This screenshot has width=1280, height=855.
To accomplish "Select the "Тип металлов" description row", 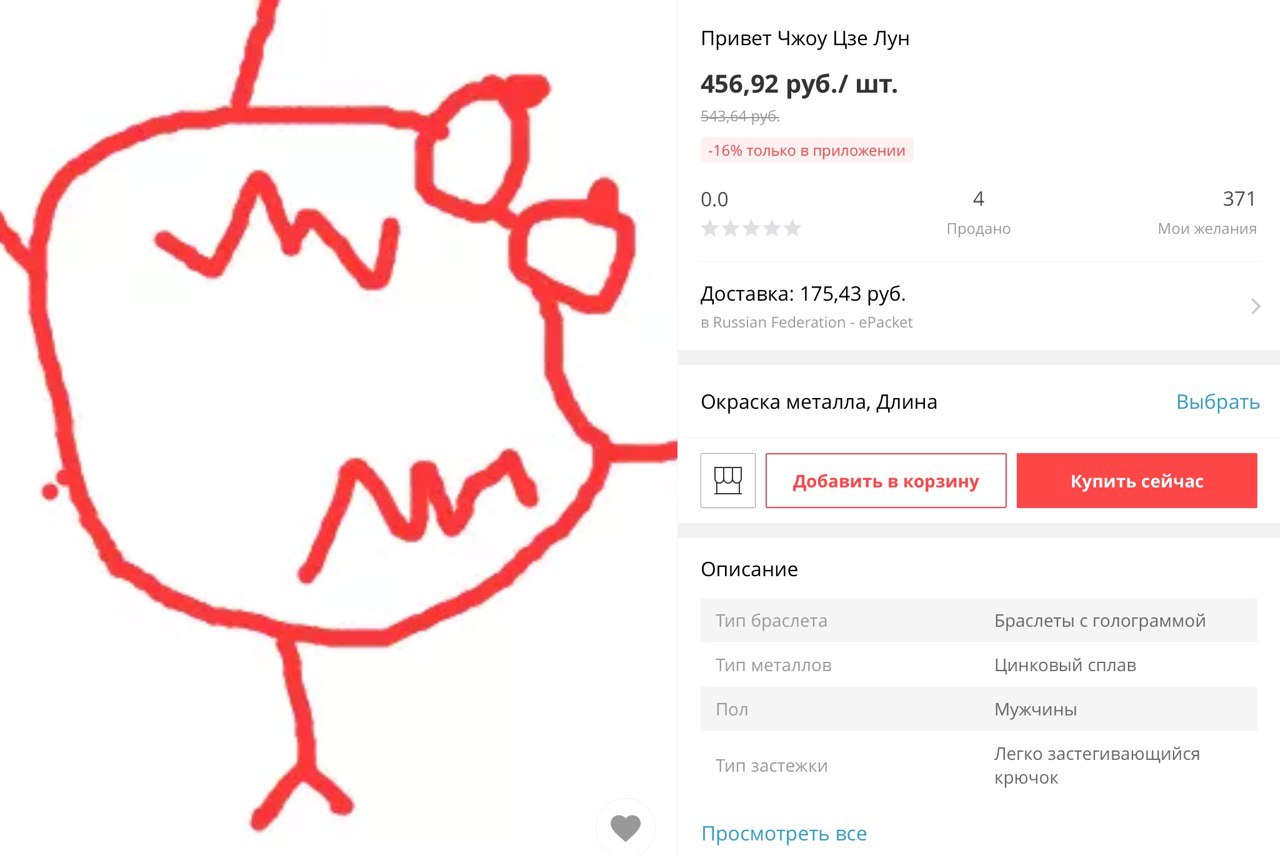I will pyautogui.click(x=979, y=665).
